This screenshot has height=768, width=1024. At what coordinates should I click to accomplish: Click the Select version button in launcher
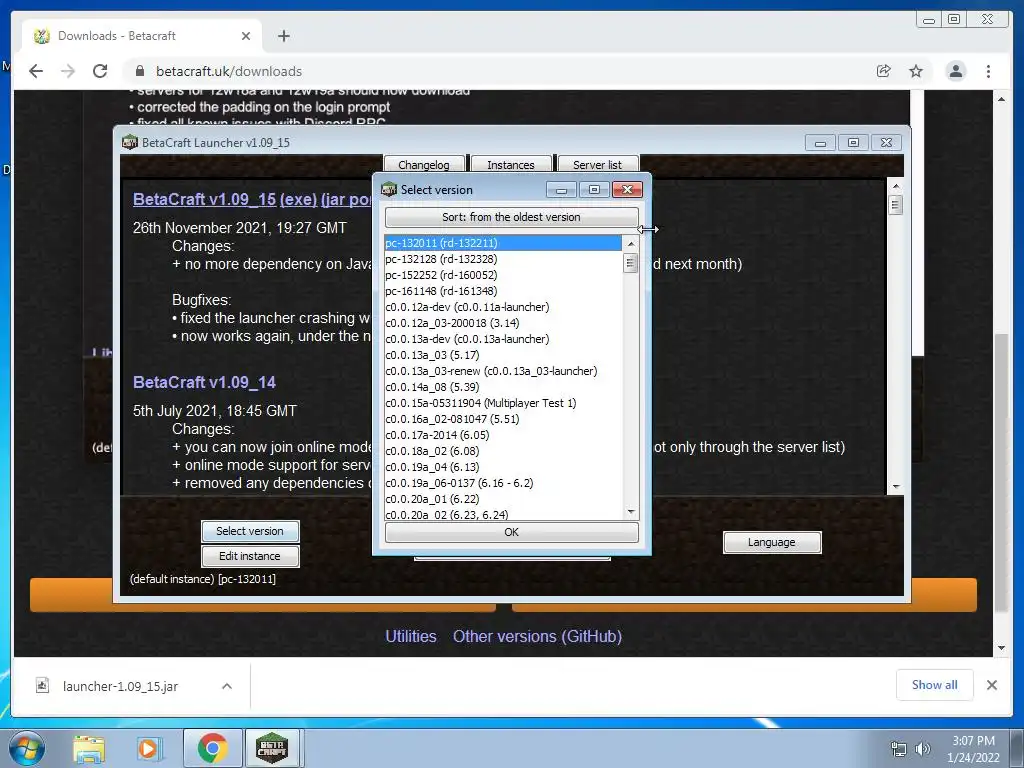[x=249, y=531]
